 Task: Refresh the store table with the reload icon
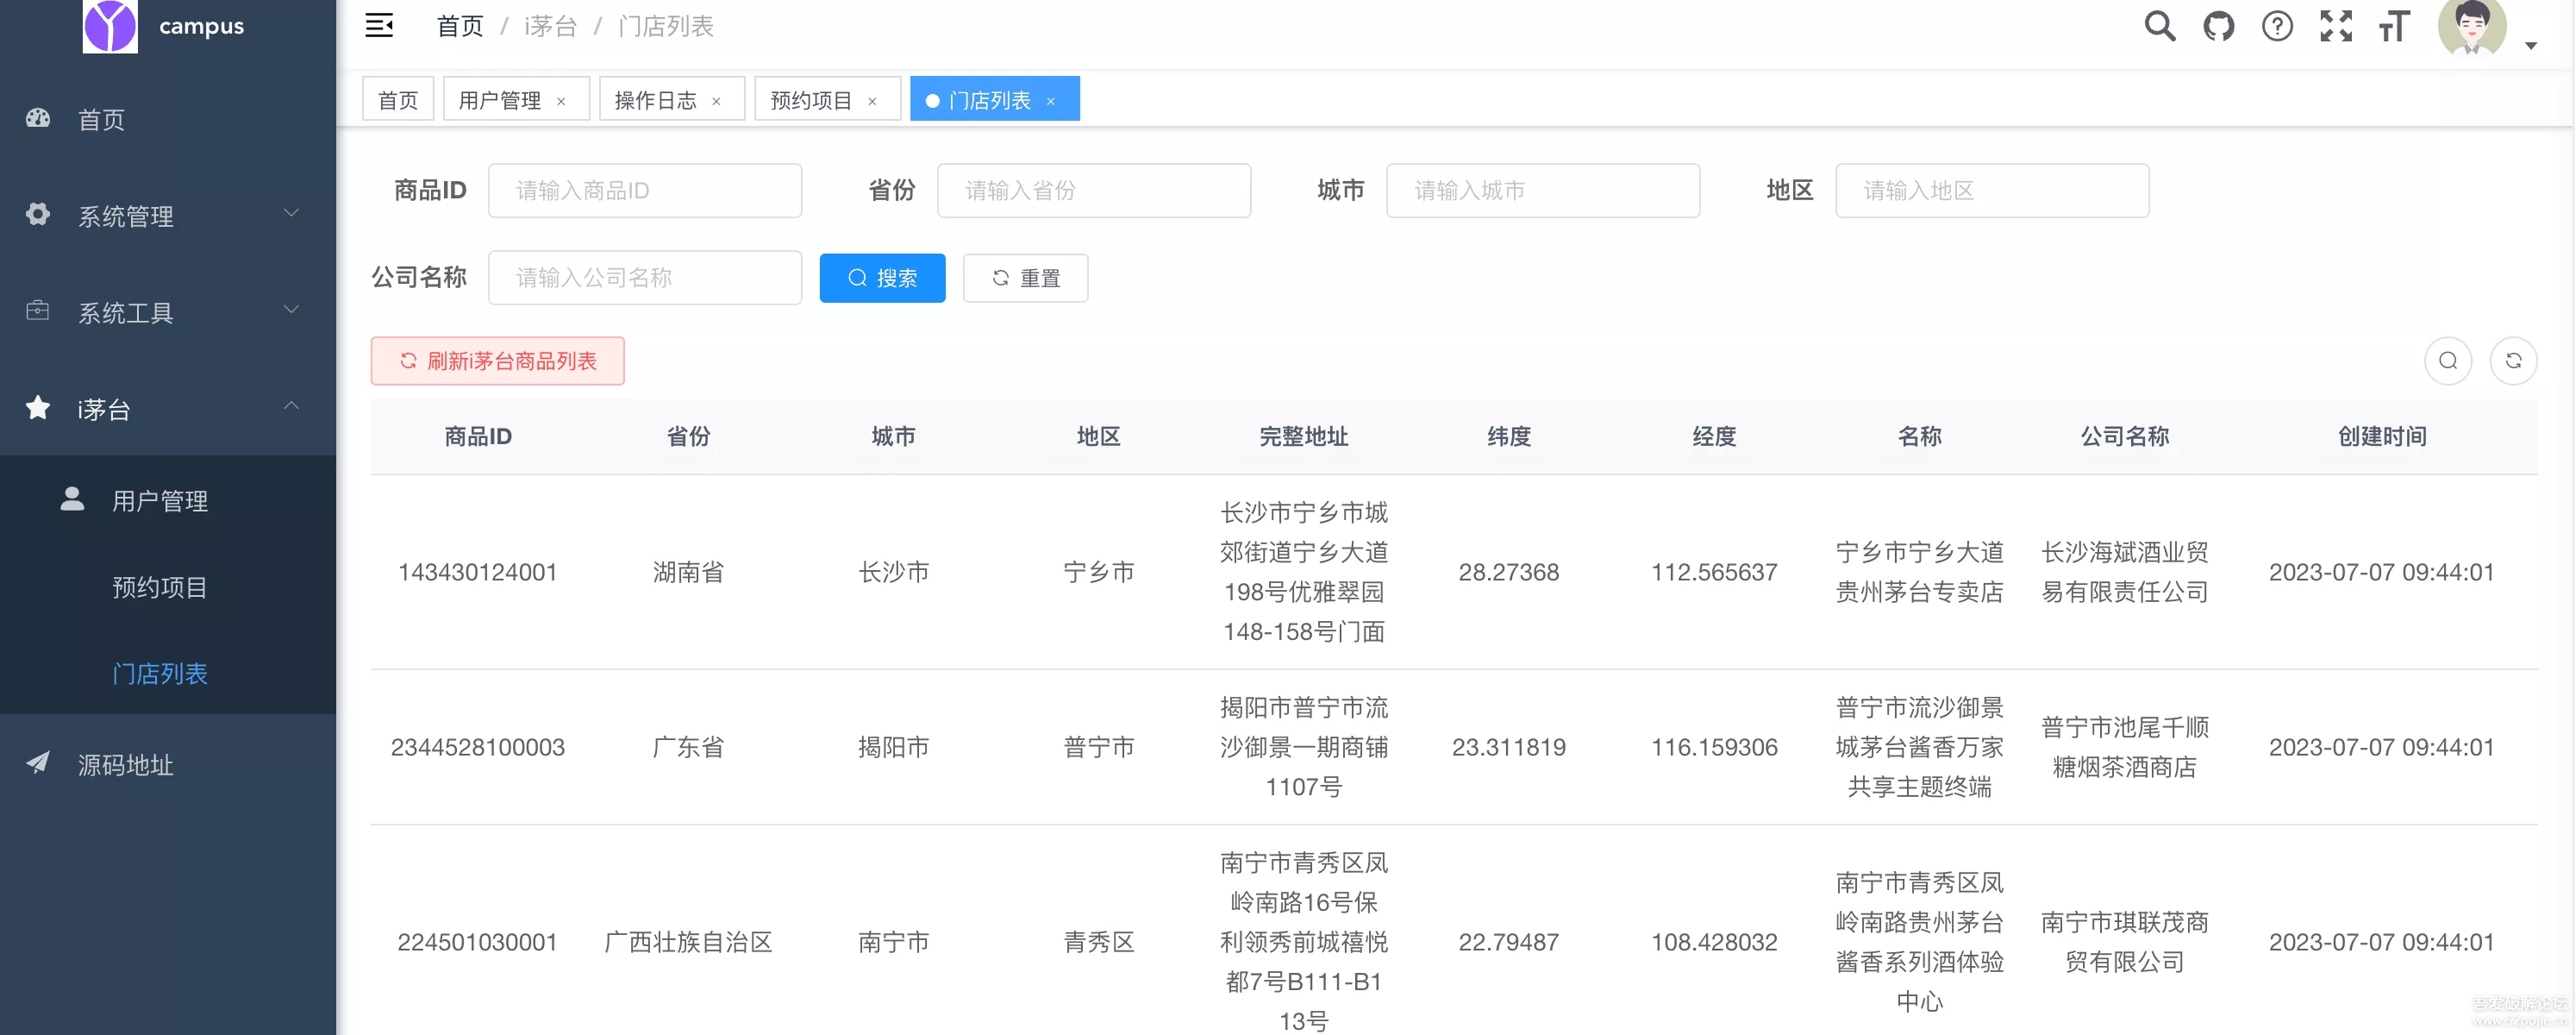tap(2516, 361)
